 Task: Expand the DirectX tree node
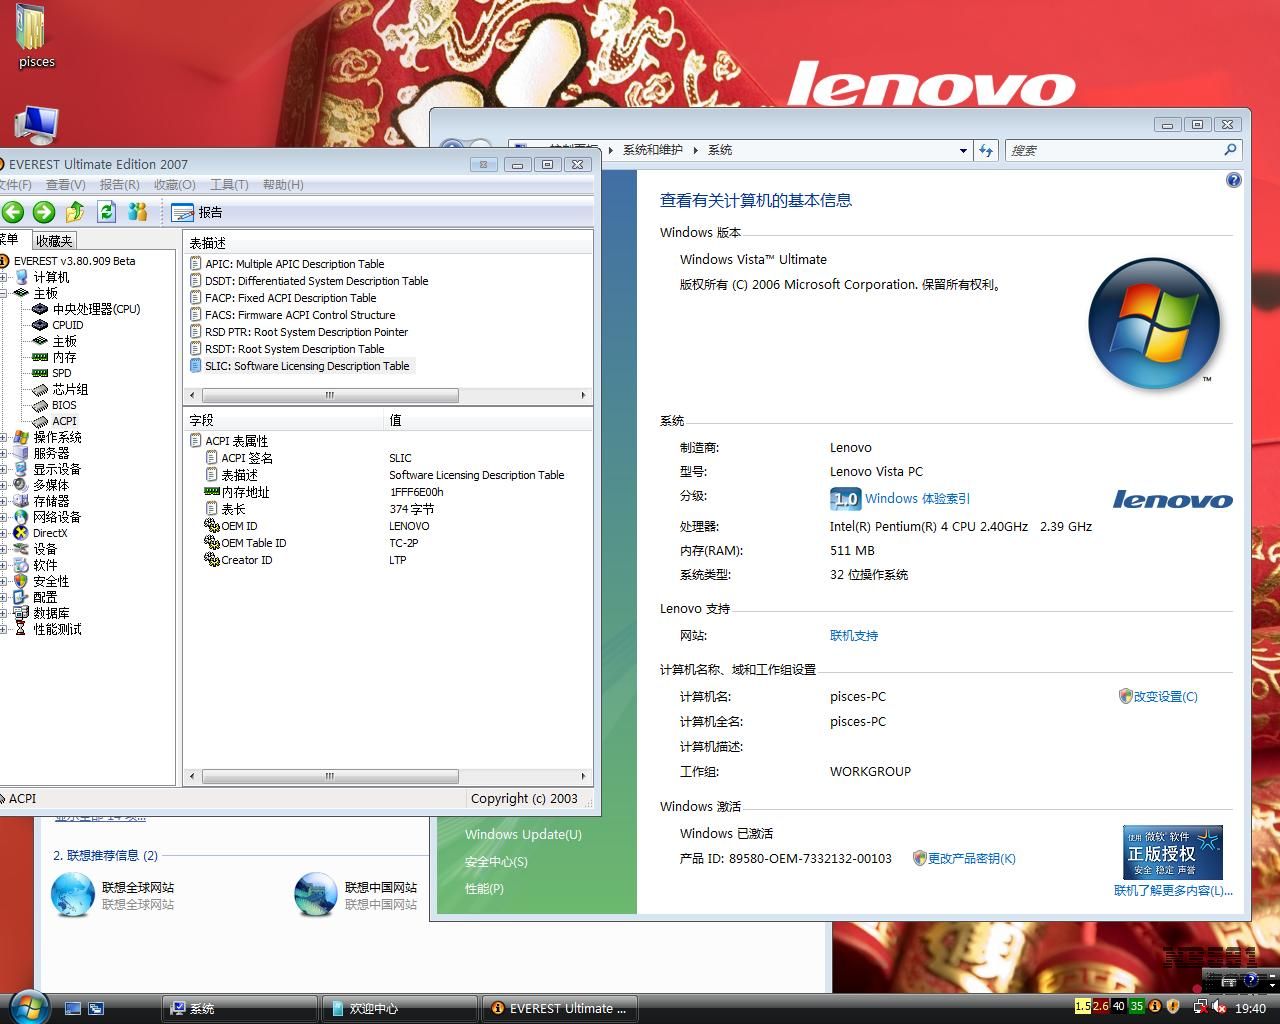tap(4, 533)
